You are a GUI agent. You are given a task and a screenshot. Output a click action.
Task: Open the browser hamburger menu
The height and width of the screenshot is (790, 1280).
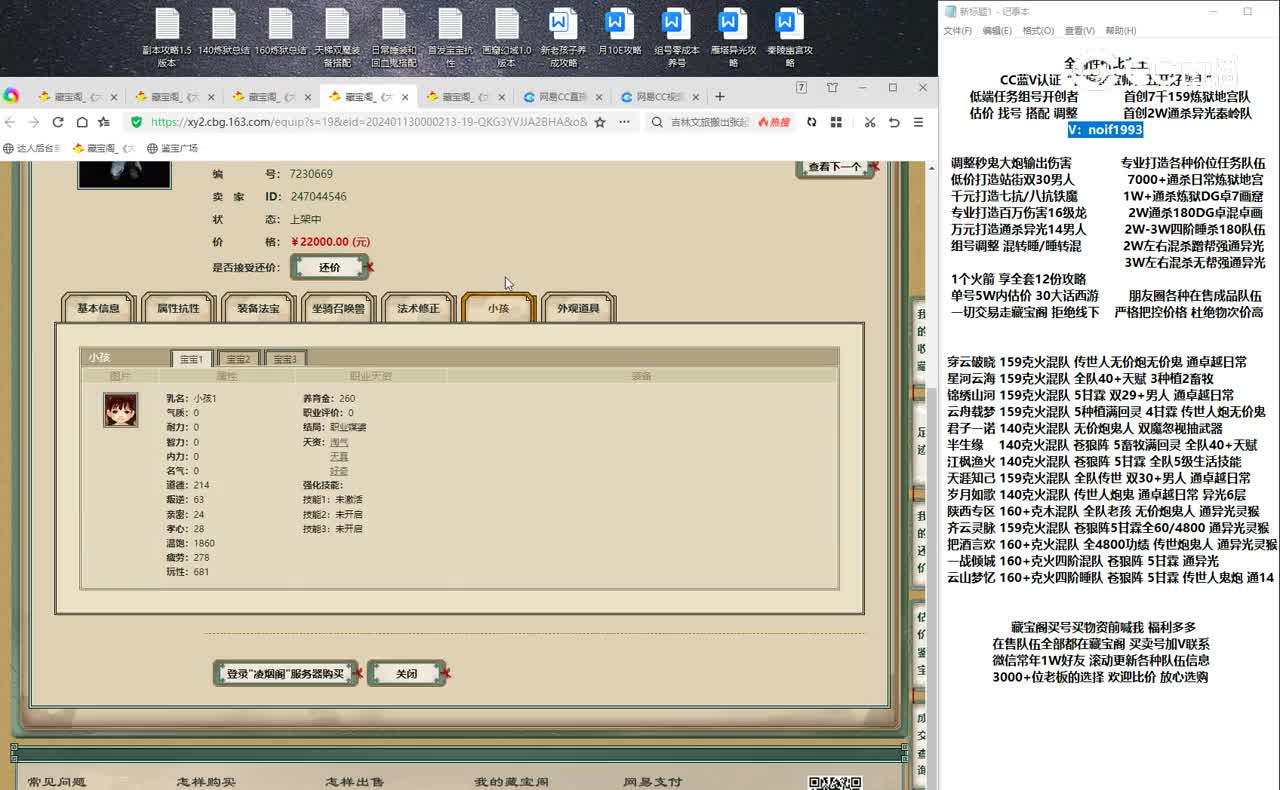(918, 122)
